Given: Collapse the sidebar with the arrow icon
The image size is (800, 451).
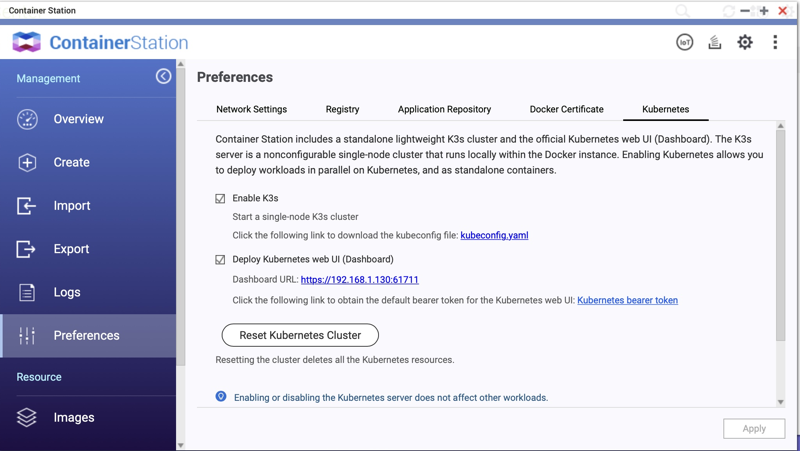Looking at the screenshot, I should [x=163, y=77].
